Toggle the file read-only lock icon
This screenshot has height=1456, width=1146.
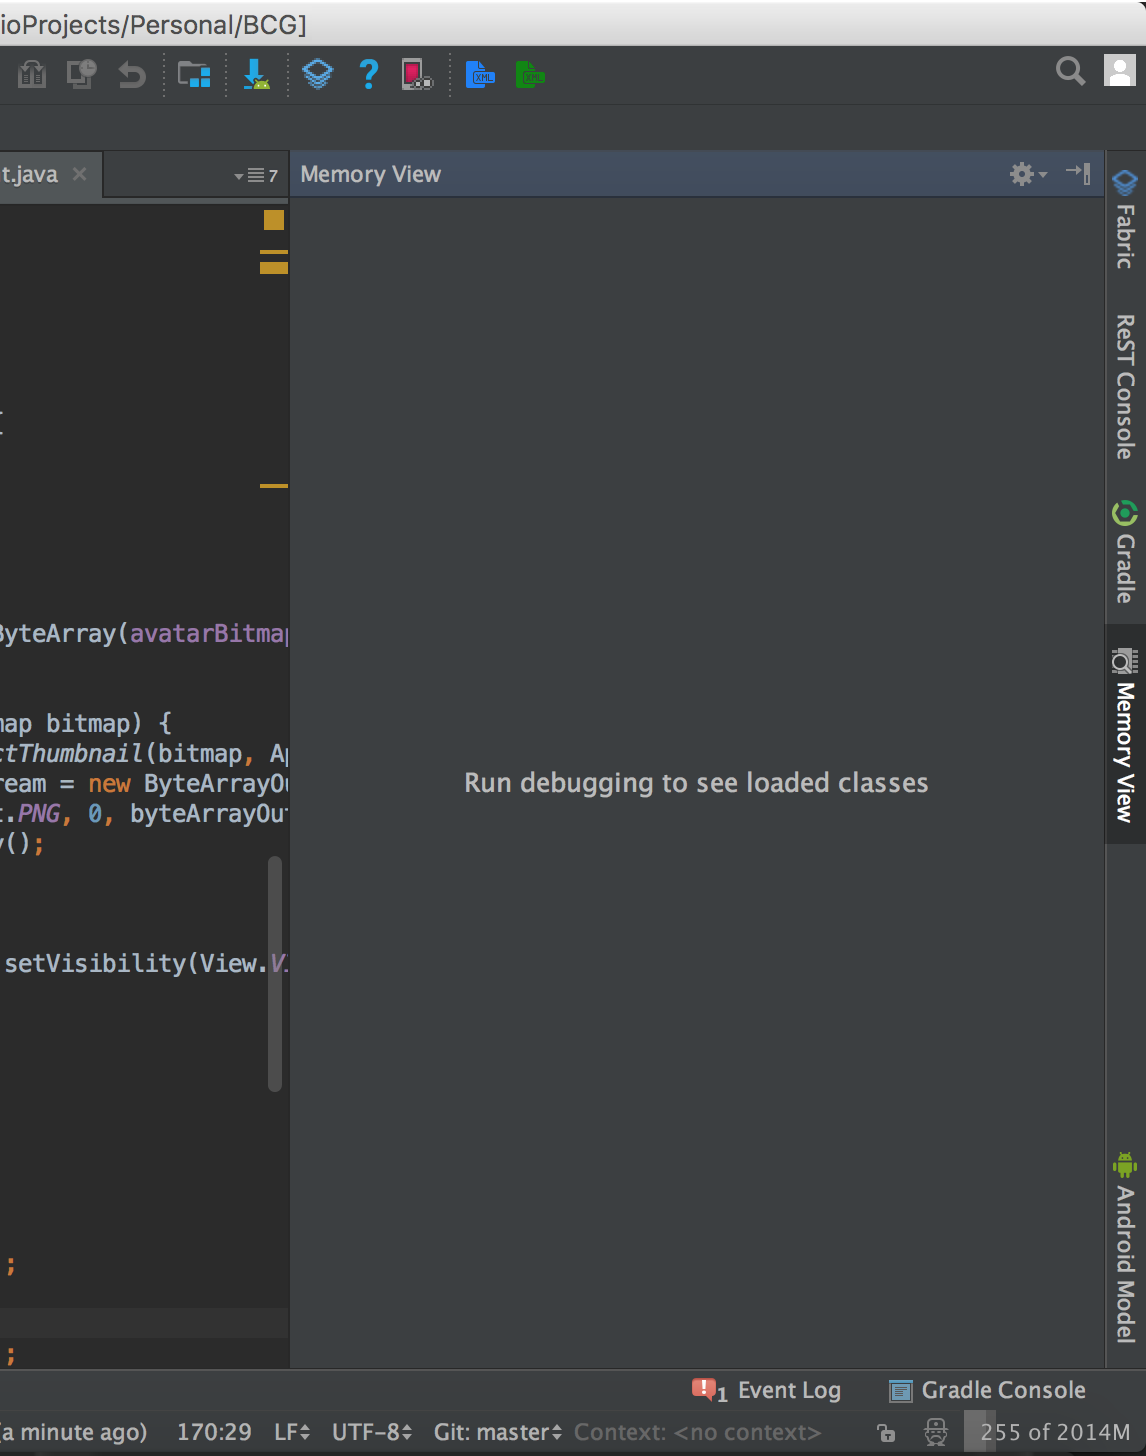pos(886,1433)
